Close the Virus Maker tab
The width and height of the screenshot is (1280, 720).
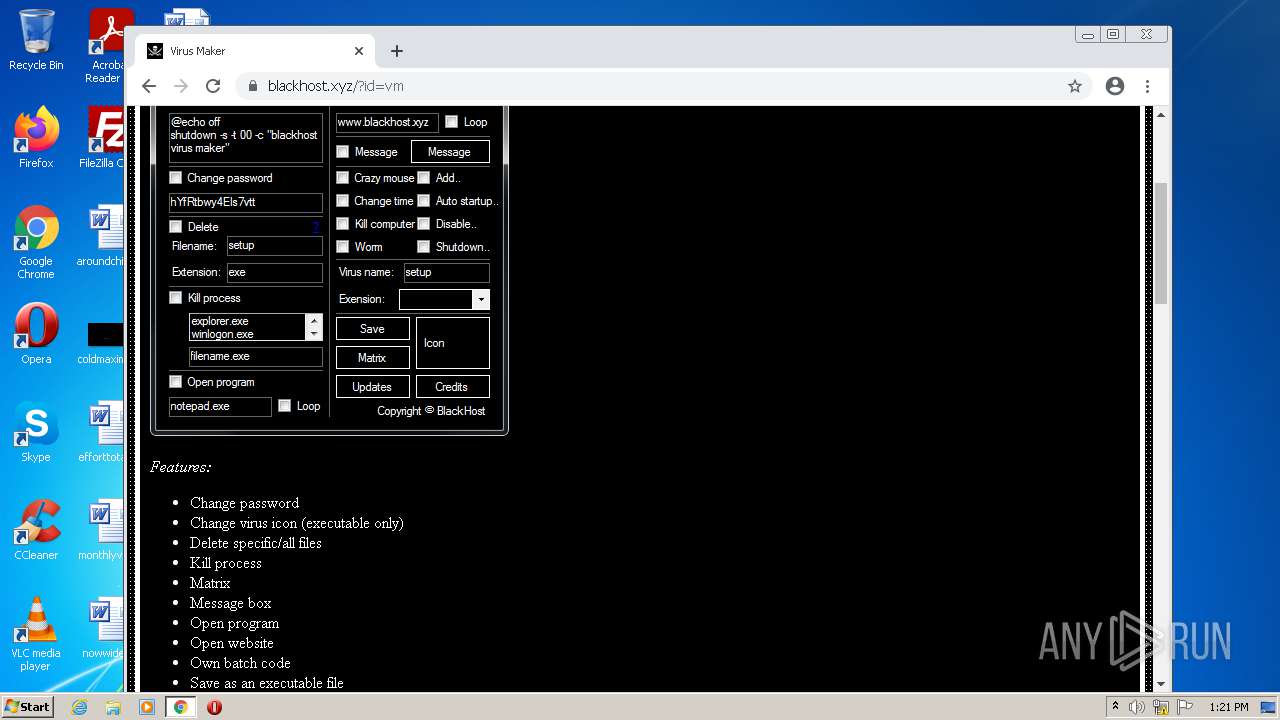point(359,51)
